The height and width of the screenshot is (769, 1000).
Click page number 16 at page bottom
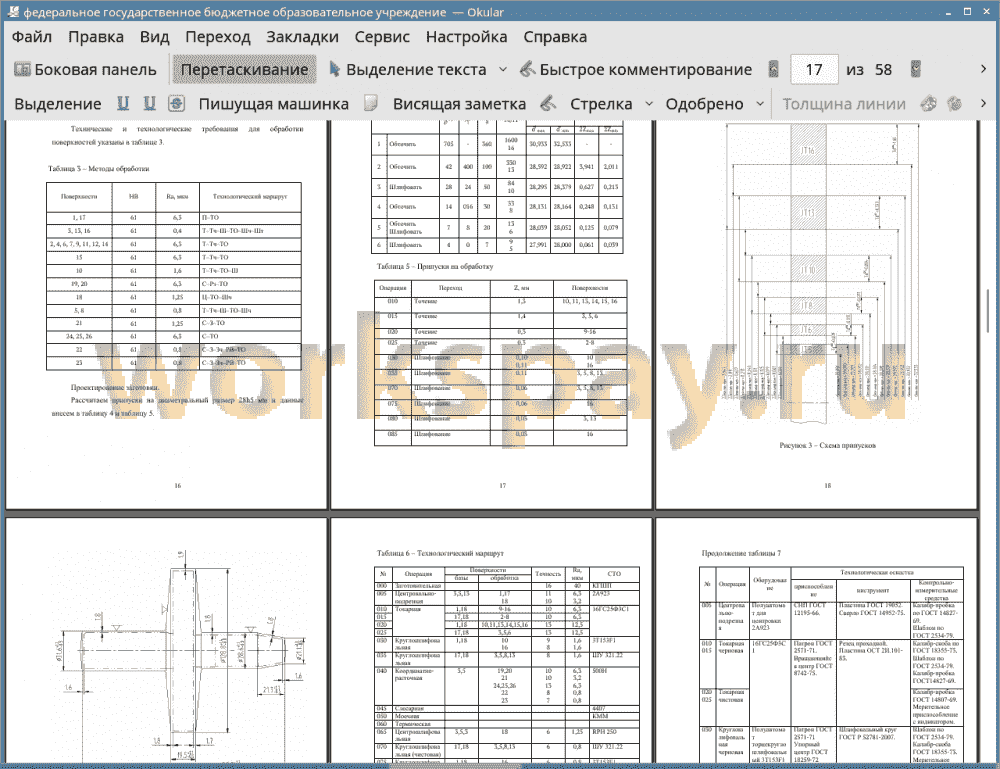[x=178, y=486]
